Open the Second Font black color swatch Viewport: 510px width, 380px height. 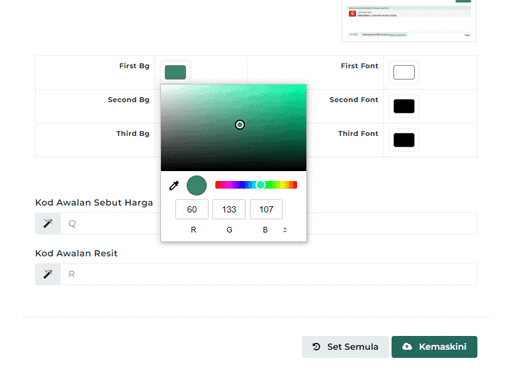click(404, 106)
